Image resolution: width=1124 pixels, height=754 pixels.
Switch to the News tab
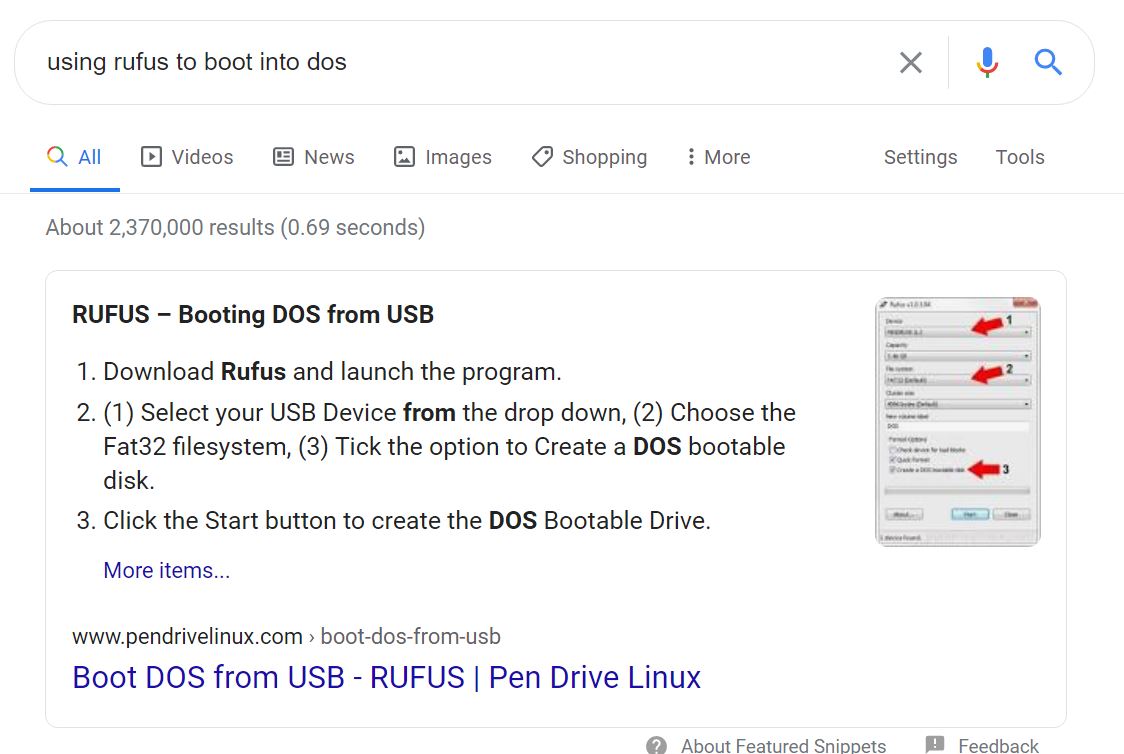(314, 157)
